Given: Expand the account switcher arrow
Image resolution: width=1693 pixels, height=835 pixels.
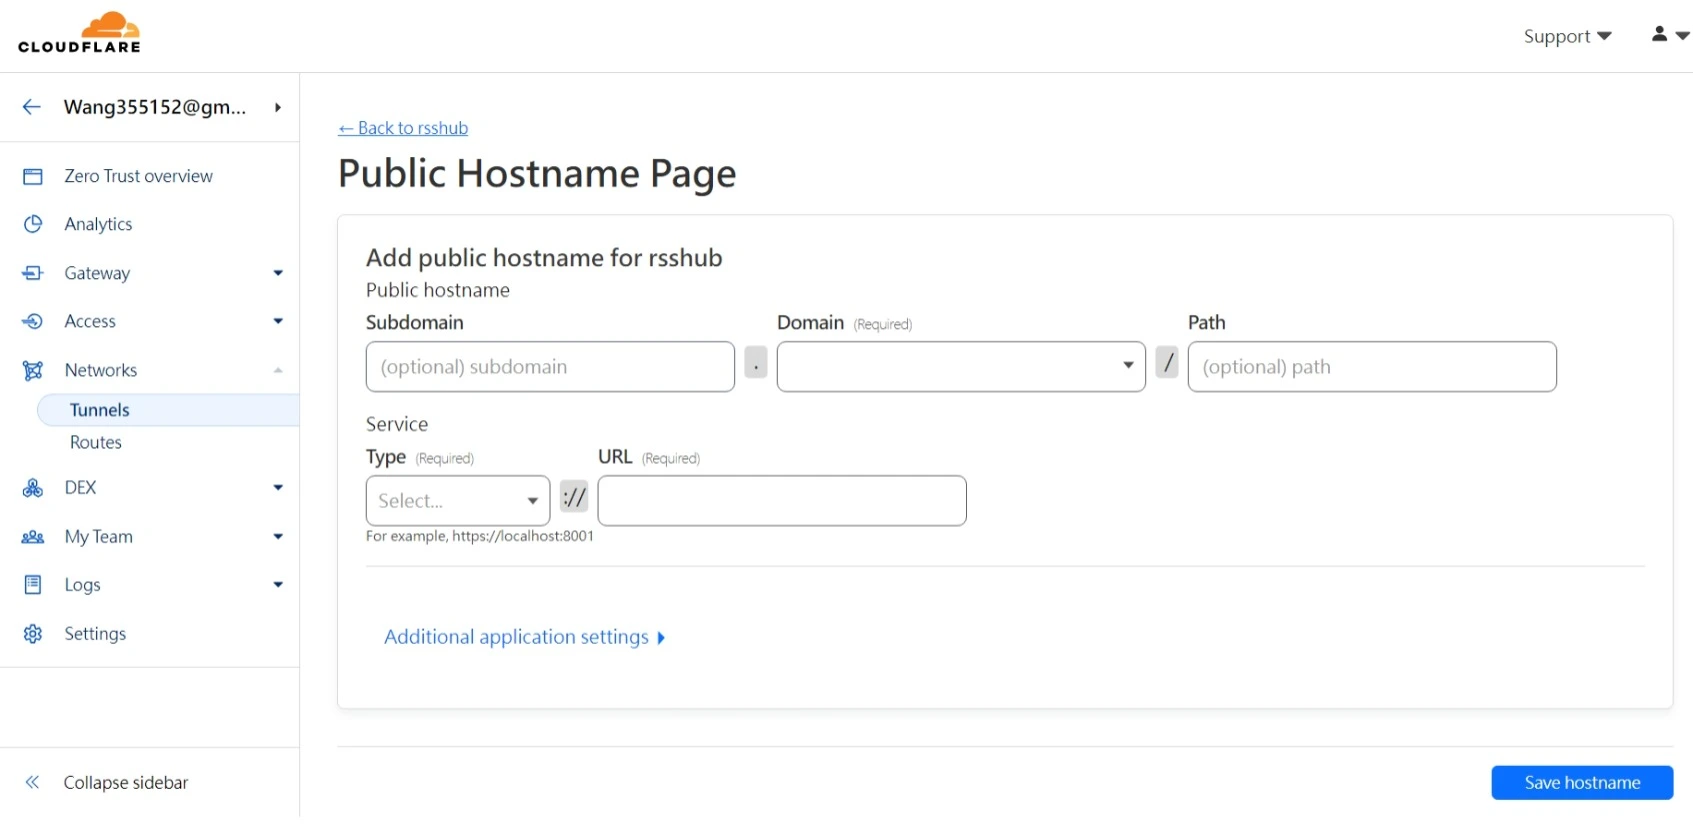Looking at the screenshot, I should click(x=277, y=107).
